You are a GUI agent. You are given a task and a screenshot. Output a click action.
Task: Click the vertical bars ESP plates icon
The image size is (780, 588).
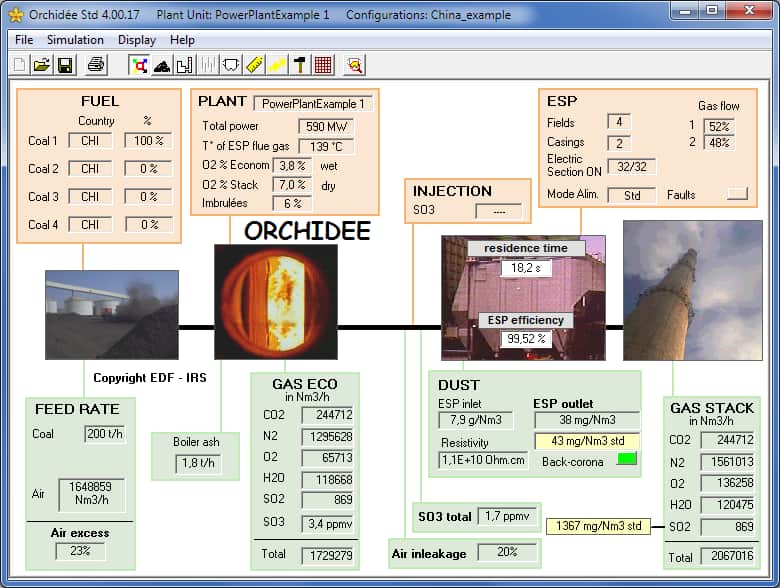tap(208, 65)
